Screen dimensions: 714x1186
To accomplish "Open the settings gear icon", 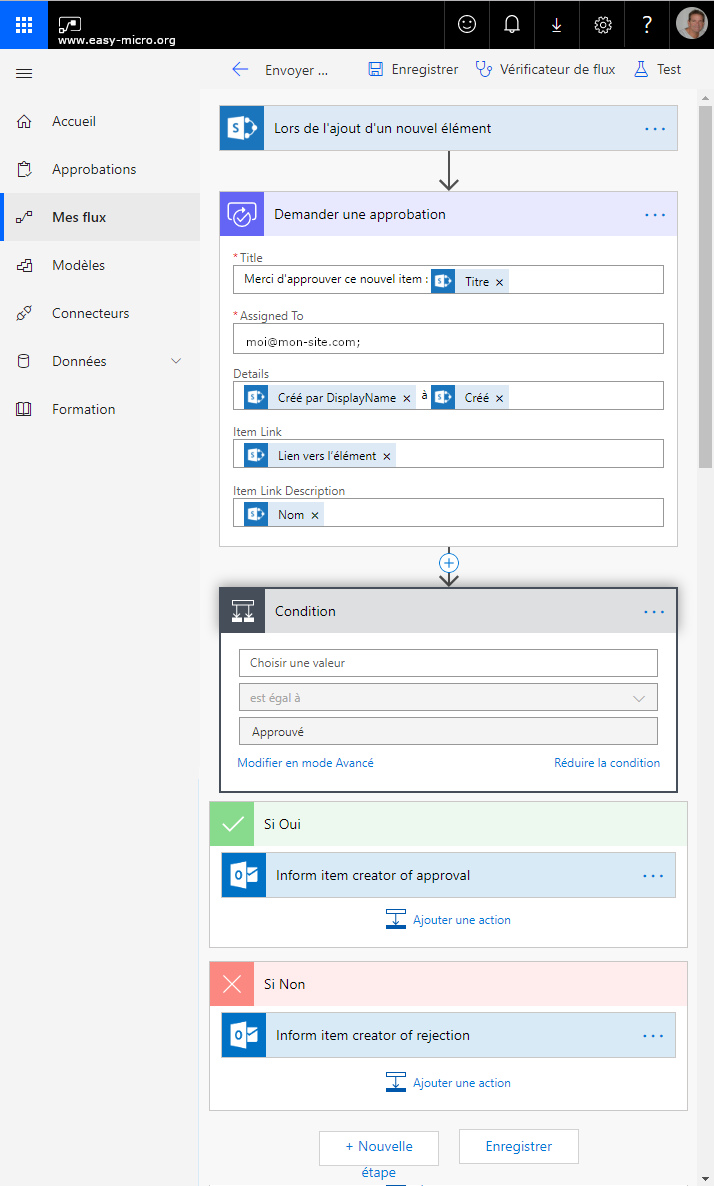I will (x=602, y=24).
